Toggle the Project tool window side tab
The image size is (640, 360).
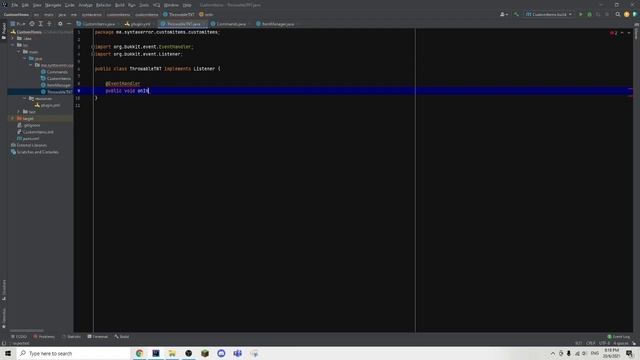click(4, 31)
